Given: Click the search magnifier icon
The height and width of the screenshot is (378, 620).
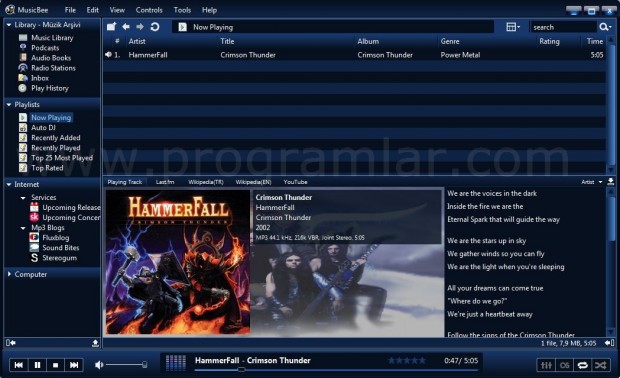Looking at the screenshot, I should click(x=603, y=27).
